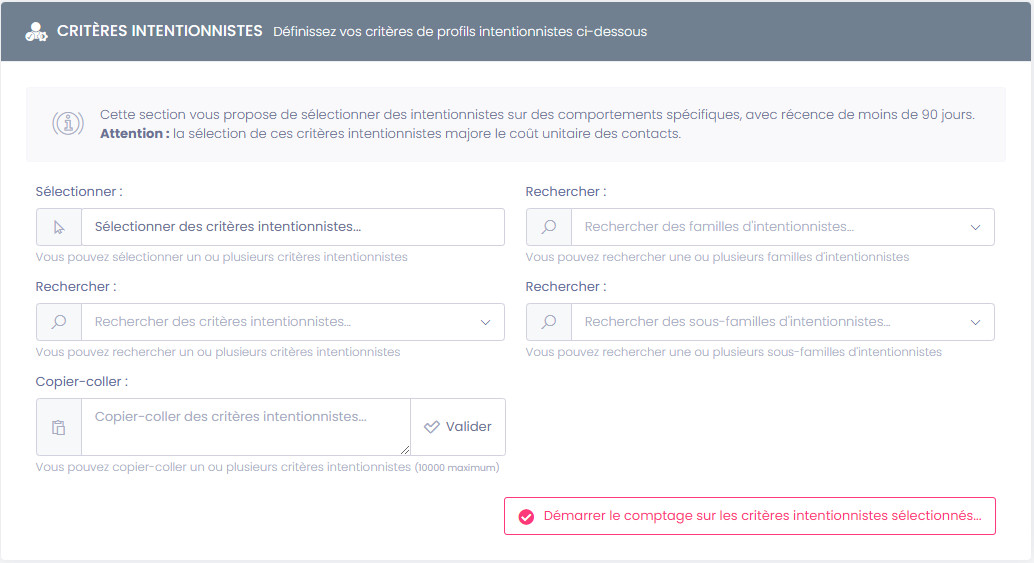The width and height of the screenshot is (1034, 563).
Task: Click the intentionnistes profile icon in header
Action: point(36,31)
